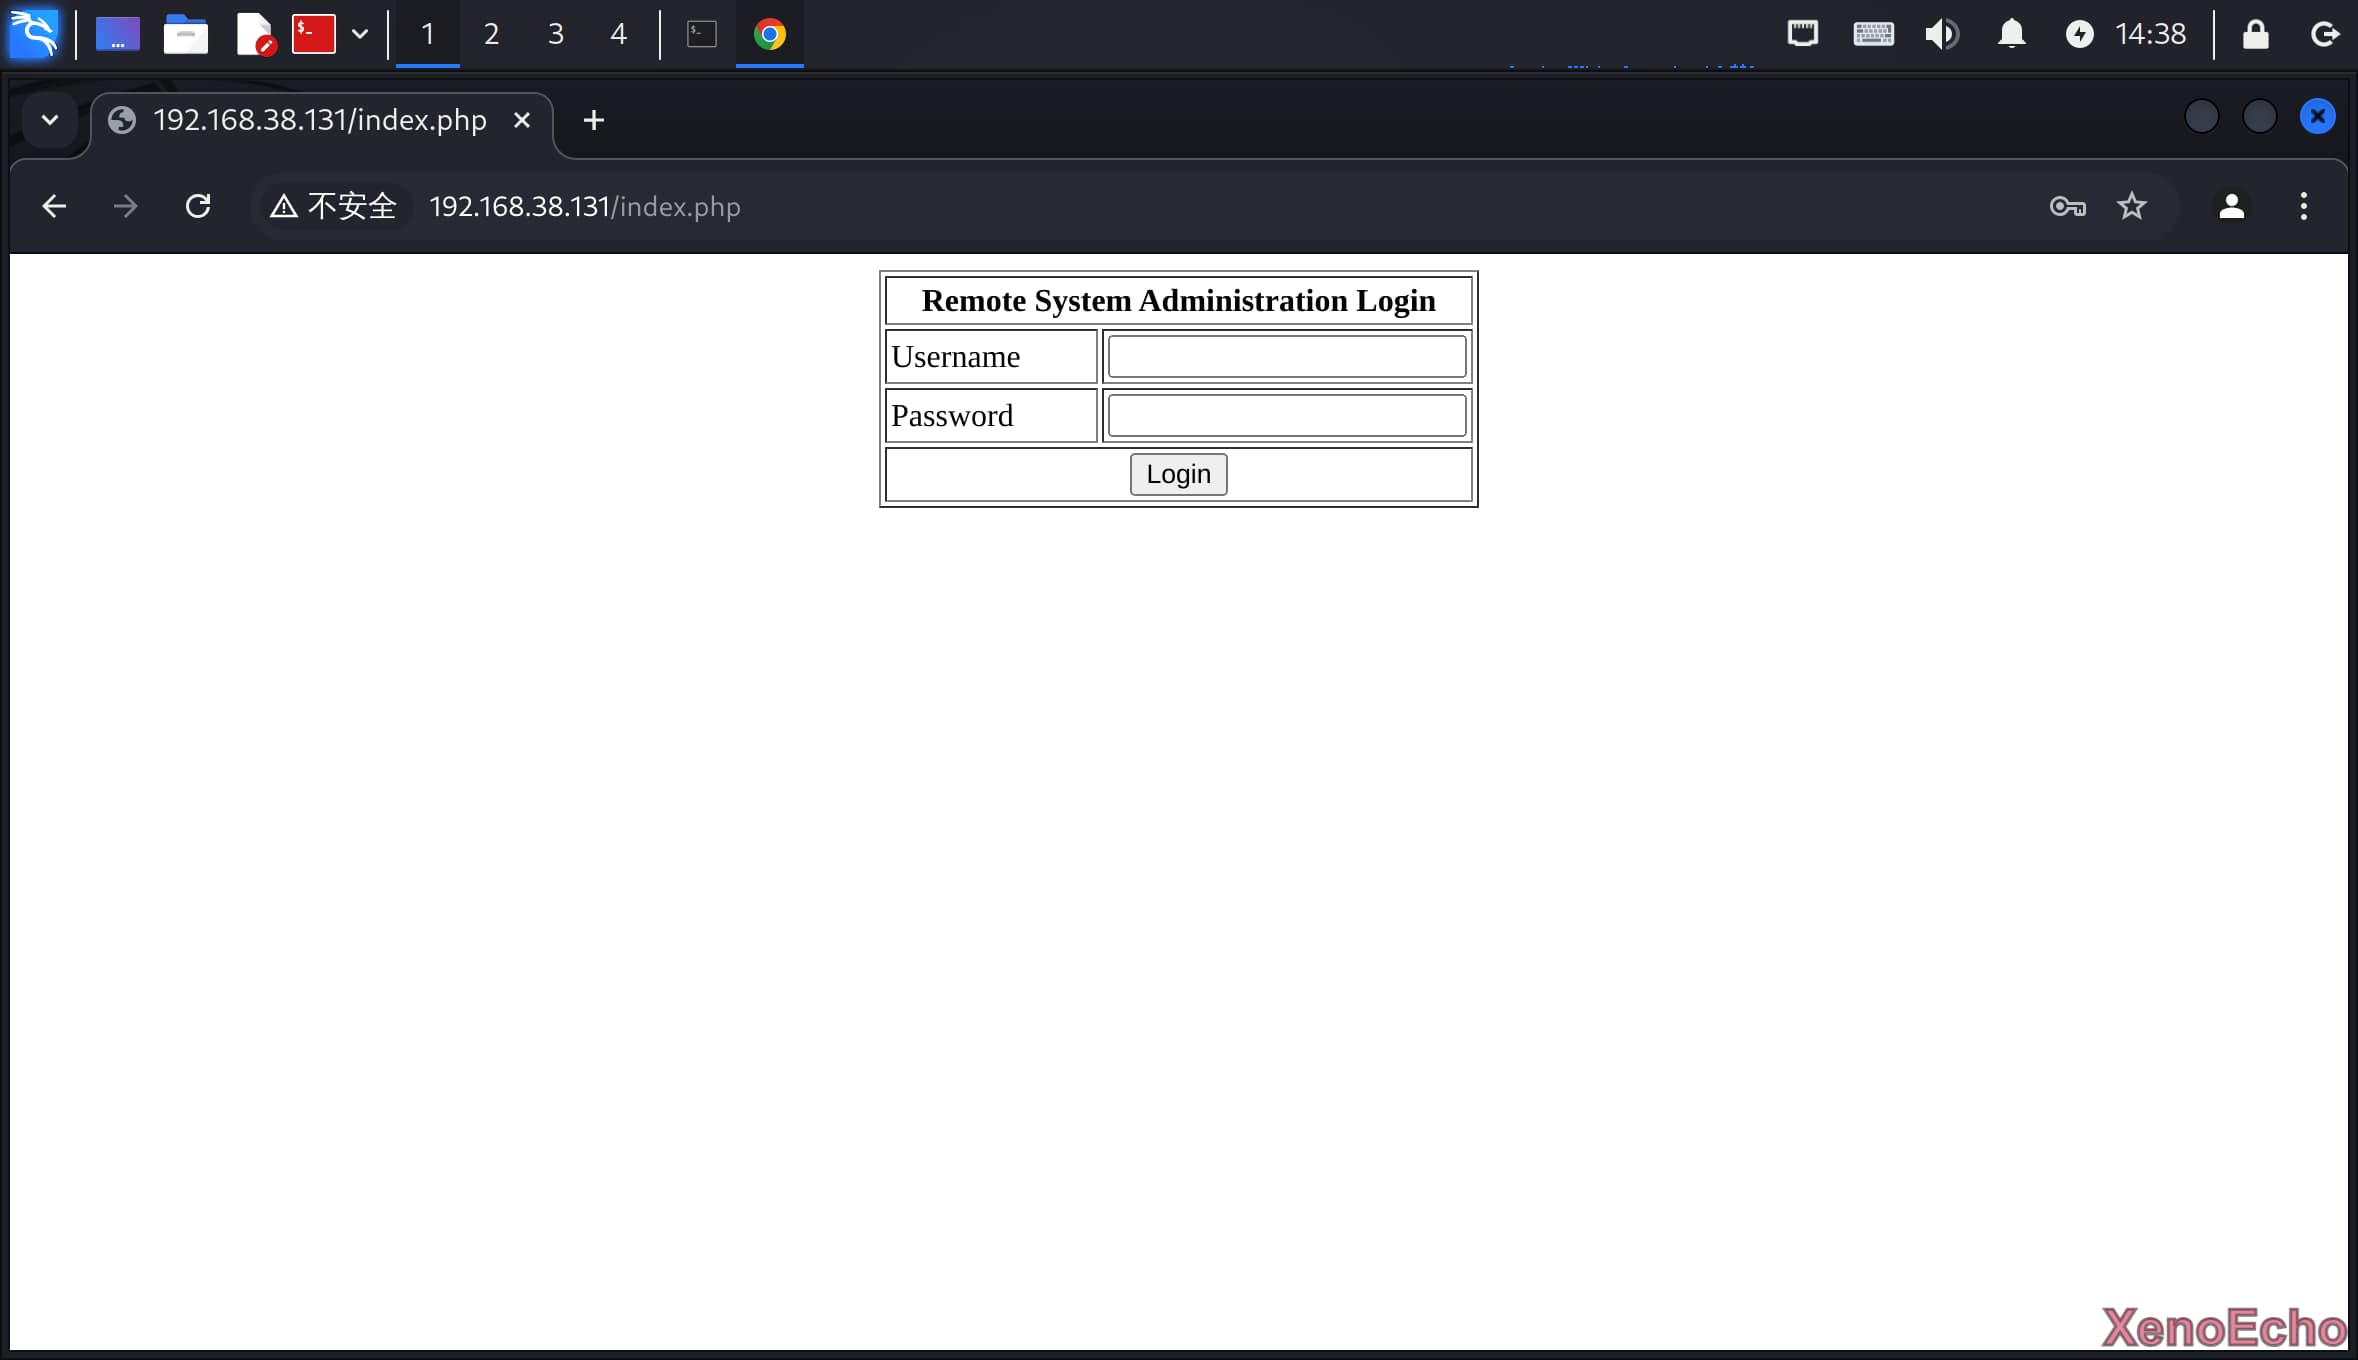This screenshot has height=1360, width=2358.
Task: Open a new browser tab
Action: click(x=594, y=120)
